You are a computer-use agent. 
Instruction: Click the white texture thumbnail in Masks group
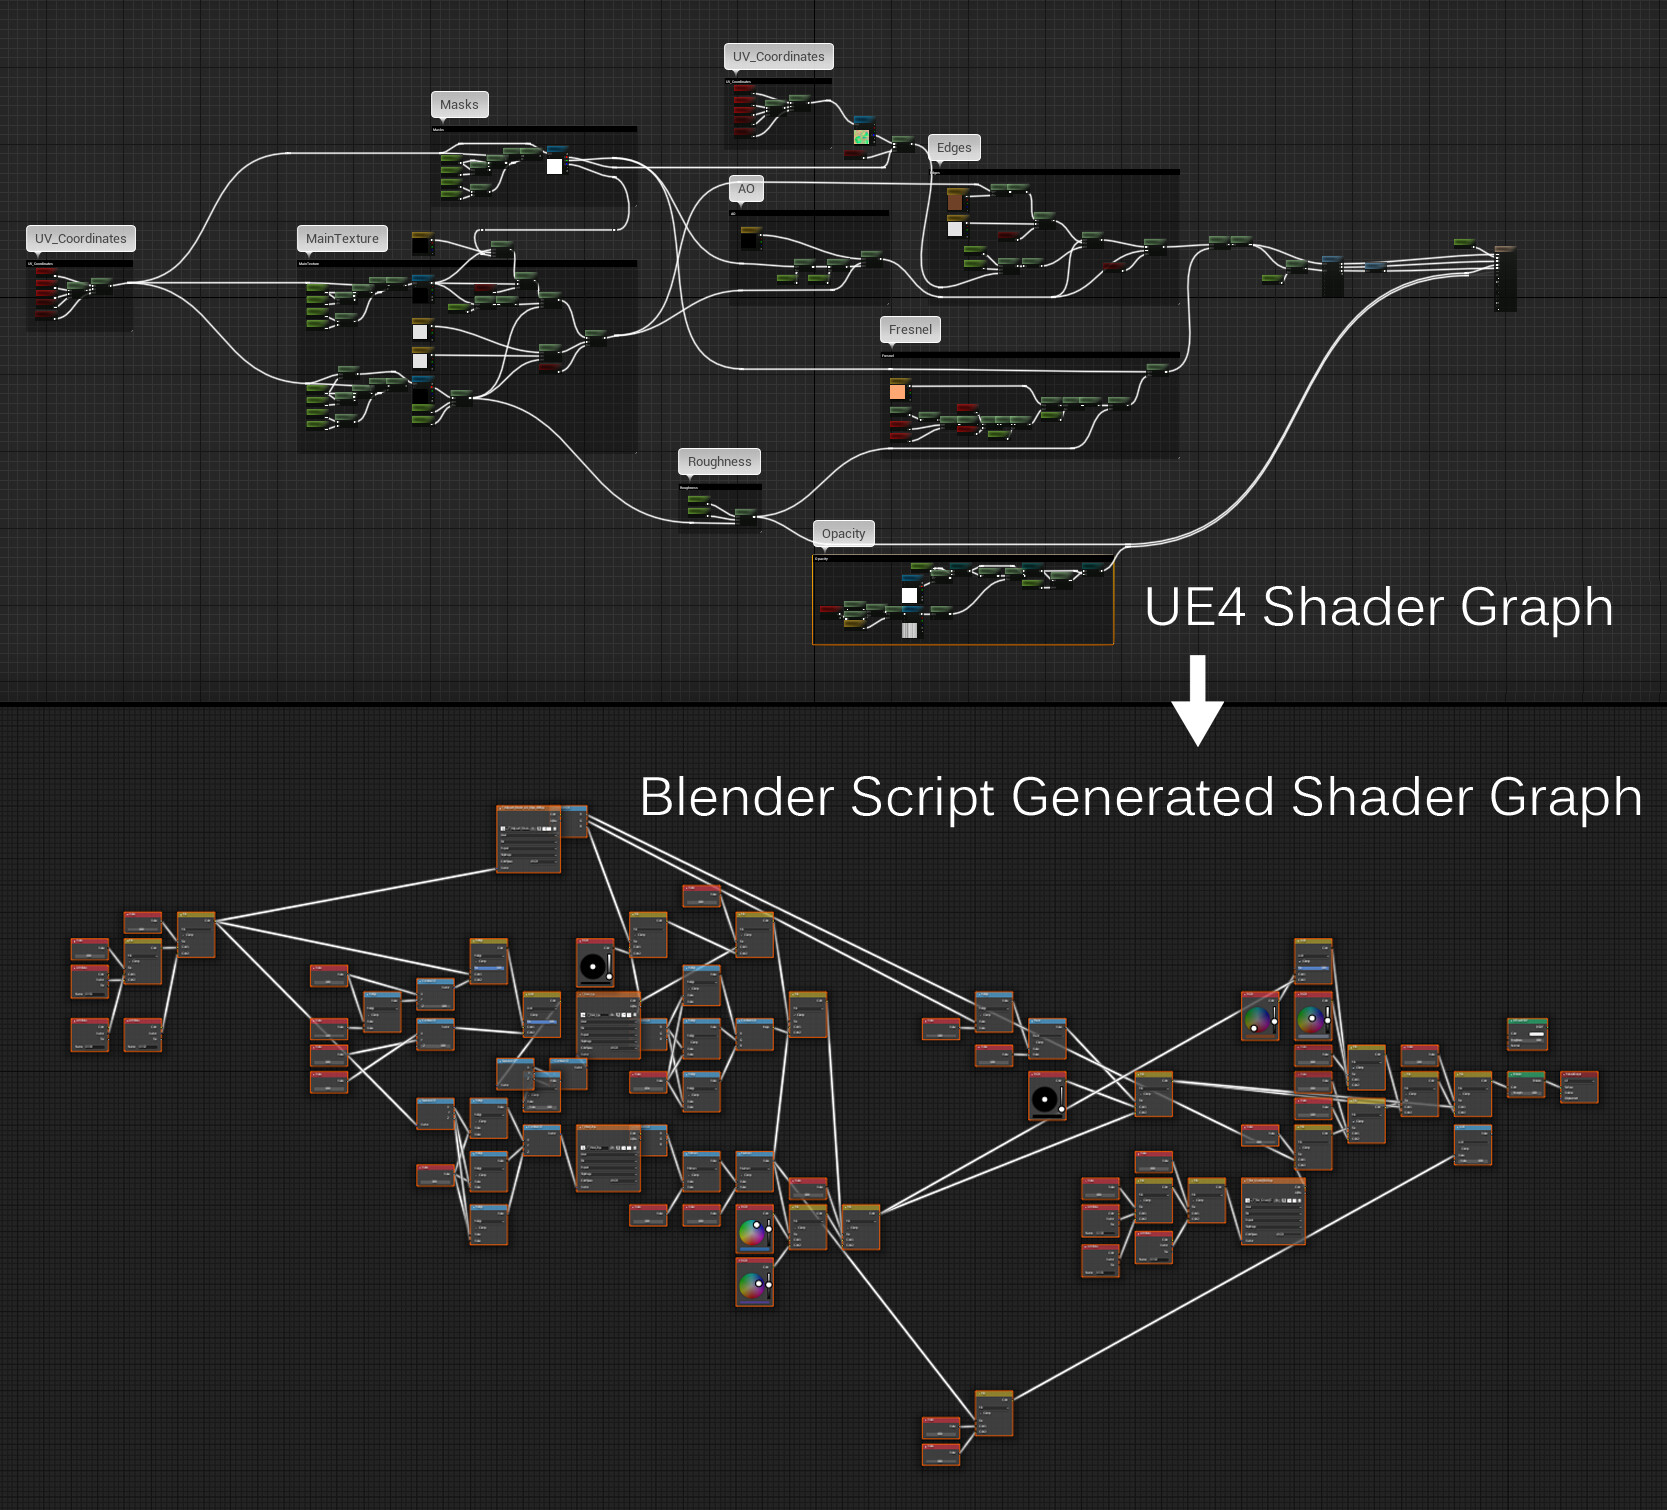click(555, 166)
